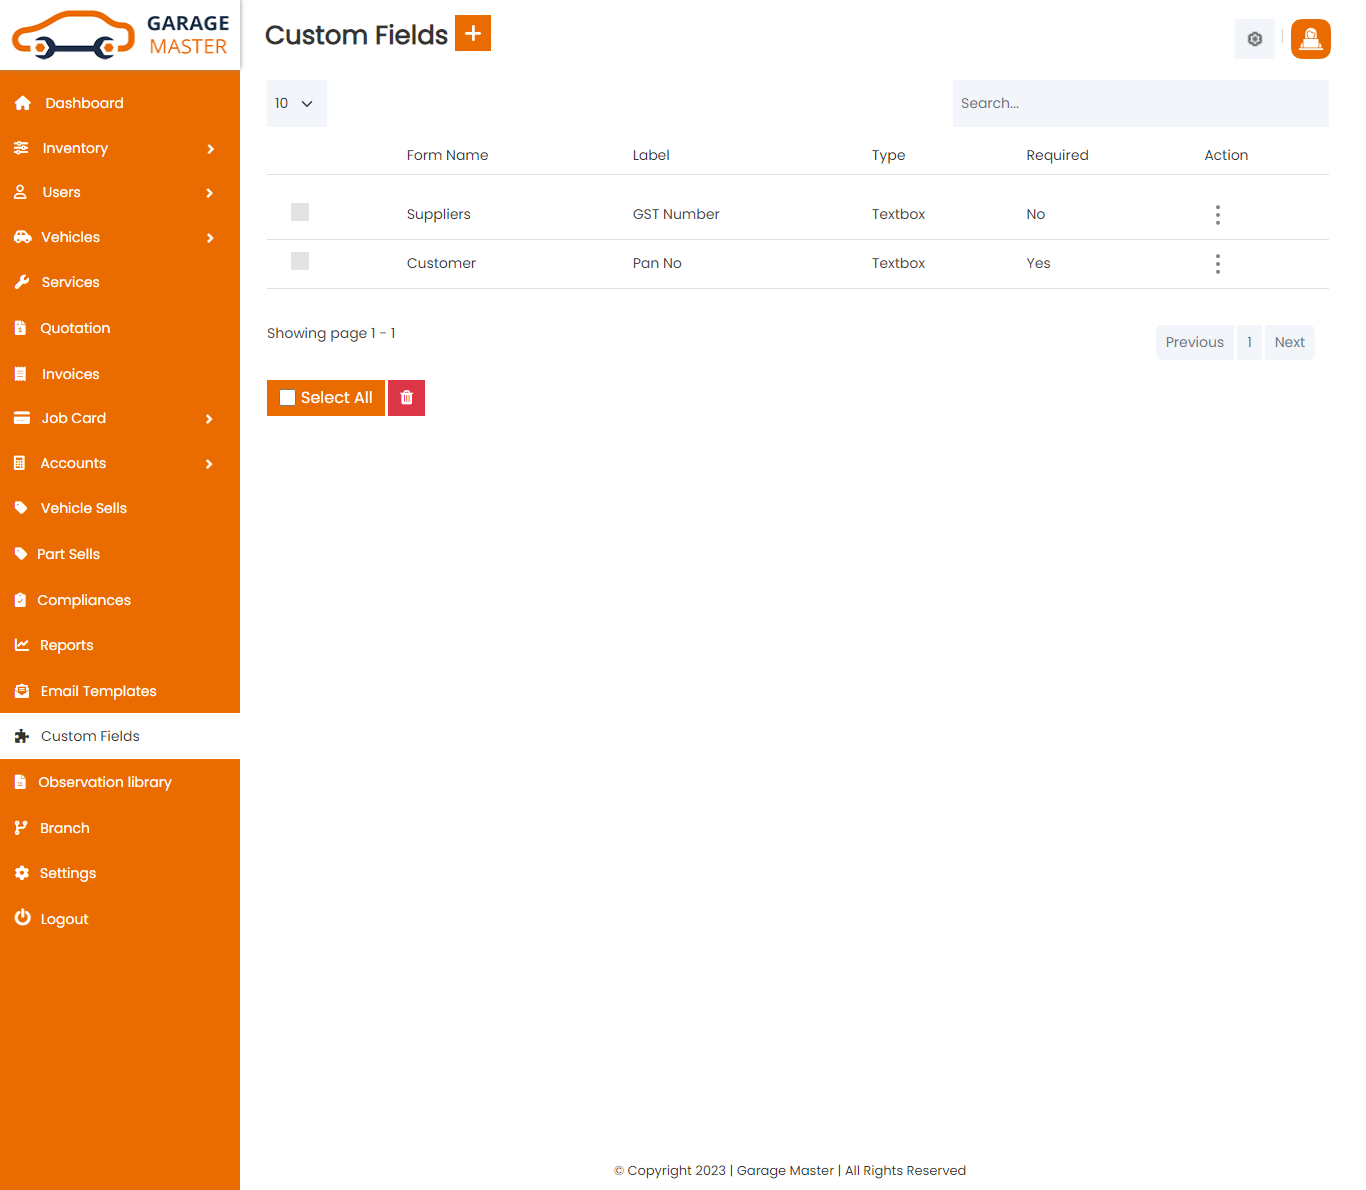Check the Customer row checkbox
The width and height of the screenshot is (1366, 1190).
click(x=299, y=261)
